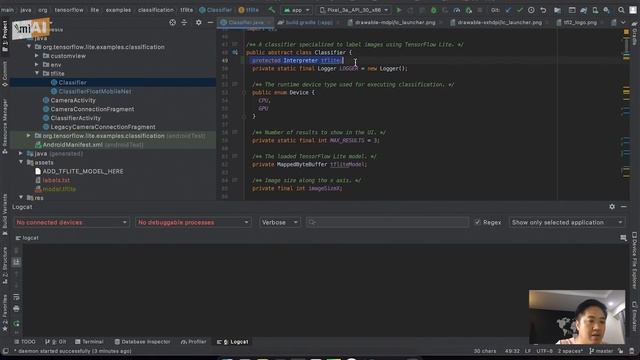The width and height of the screenshot is (640, 360).
Task: Open the TODO tool window tab
Action: pos(25,342)
